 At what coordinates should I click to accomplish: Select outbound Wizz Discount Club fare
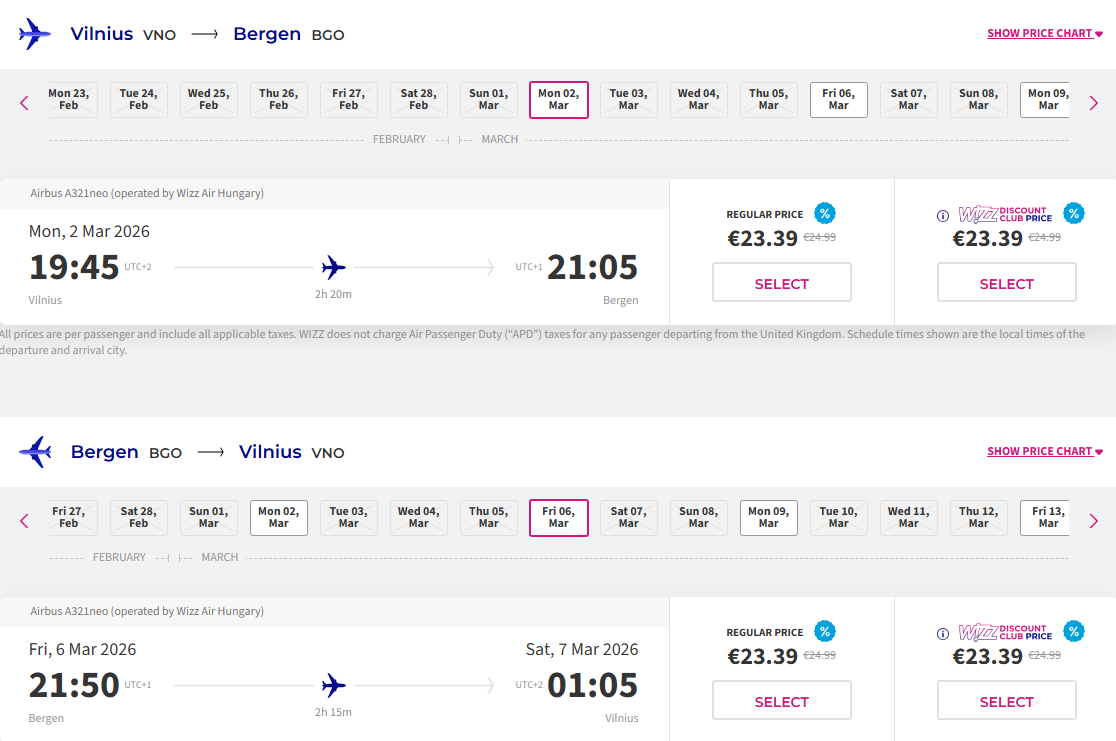pos(1006,283)
